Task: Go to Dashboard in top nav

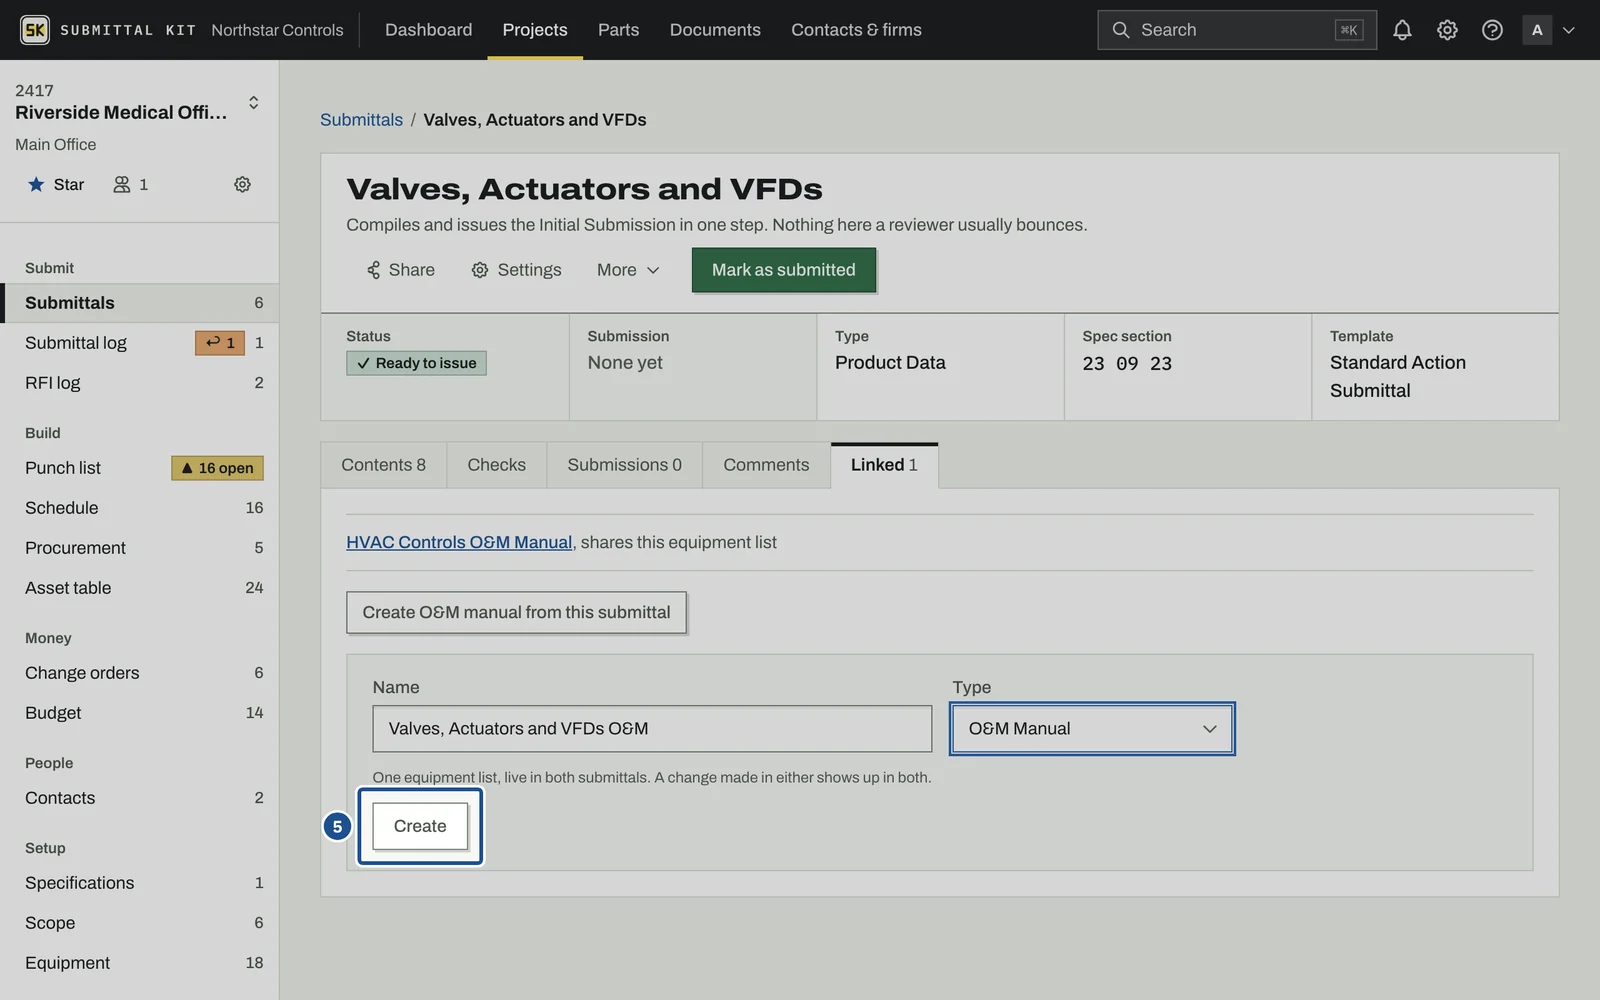Action: point(428,30)
